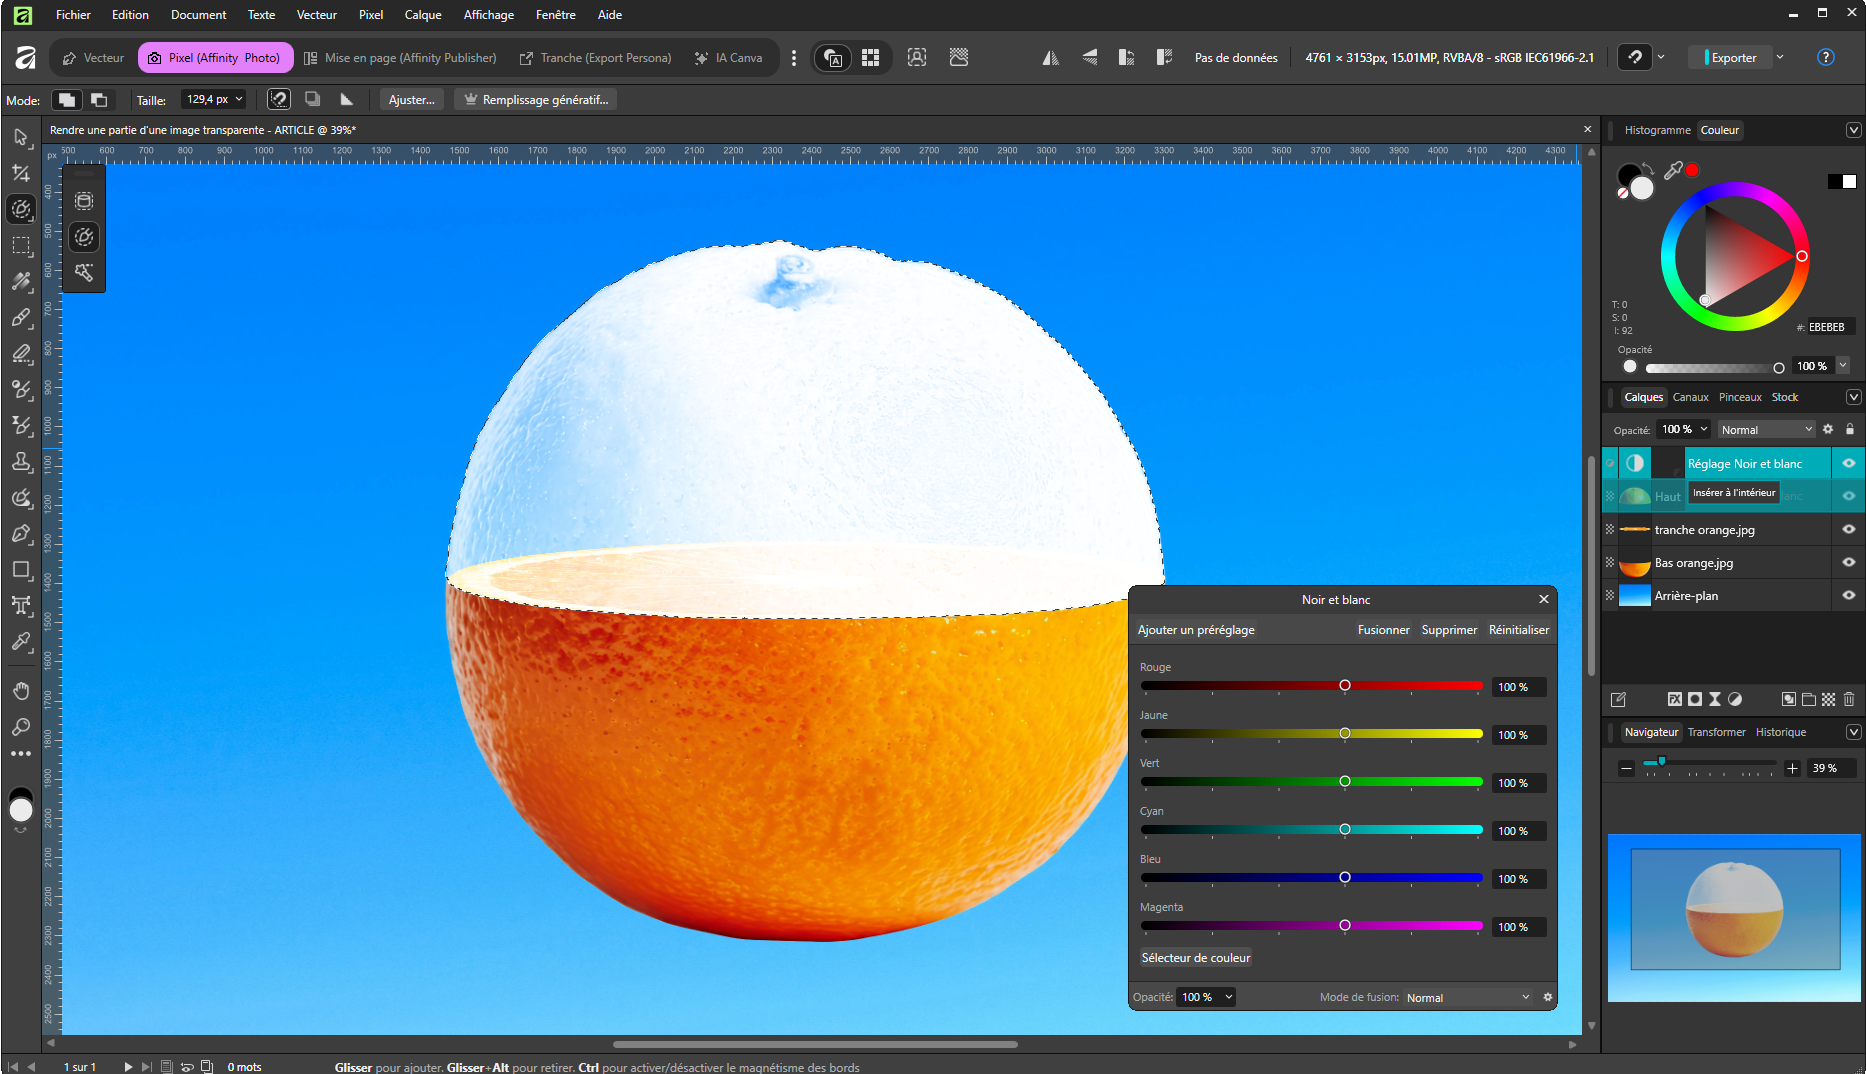This screenshot has width=1866, height=1074.
Task: Expand the Taille brush size dropdown
Action: point(239,100)
